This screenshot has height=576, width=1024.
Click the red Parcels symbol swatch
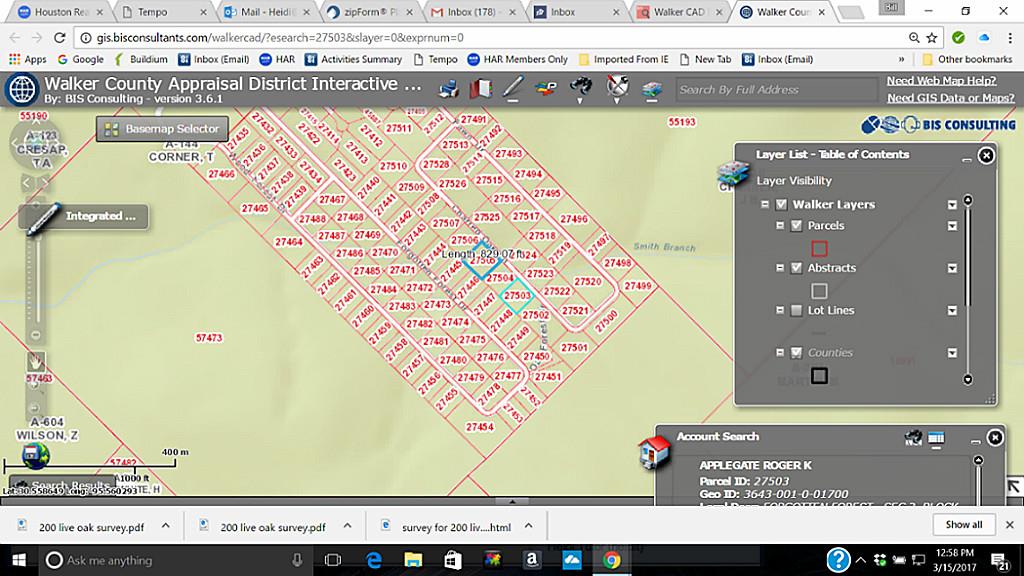click(819, 248)
